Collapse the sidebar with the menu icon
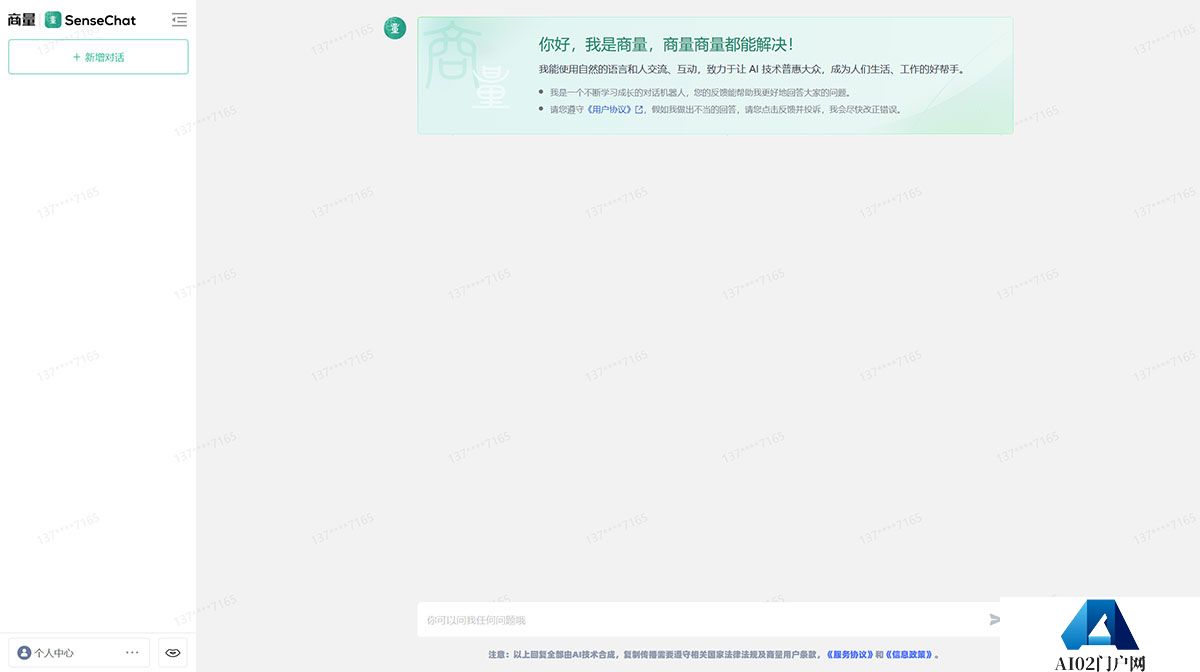Viewport: 1200px width, 672px height. tap(179, 19)
